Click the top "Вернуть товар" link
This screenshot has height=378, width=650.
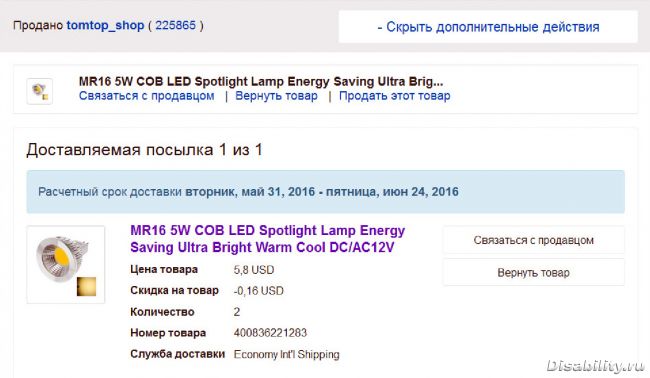(x=276, y=96)
